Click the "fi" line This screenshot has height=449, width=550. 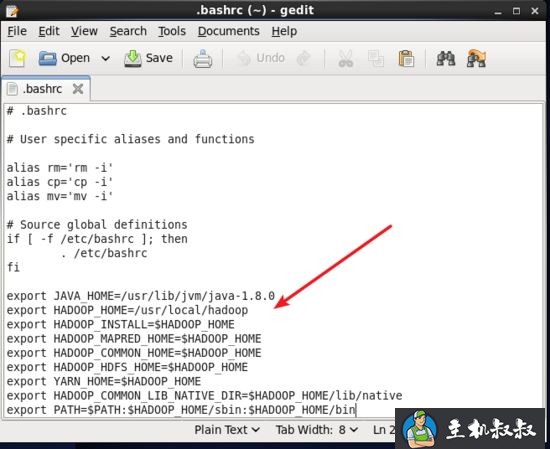13,268
